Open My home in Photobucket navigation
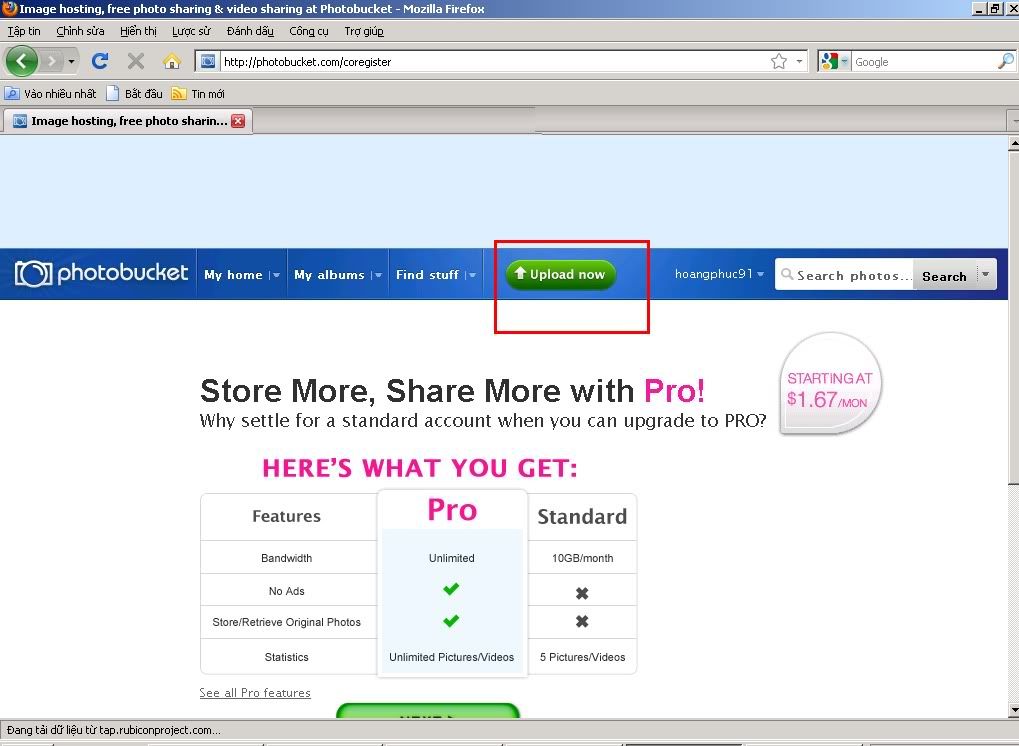1019x746 pixels. [233, 275]
